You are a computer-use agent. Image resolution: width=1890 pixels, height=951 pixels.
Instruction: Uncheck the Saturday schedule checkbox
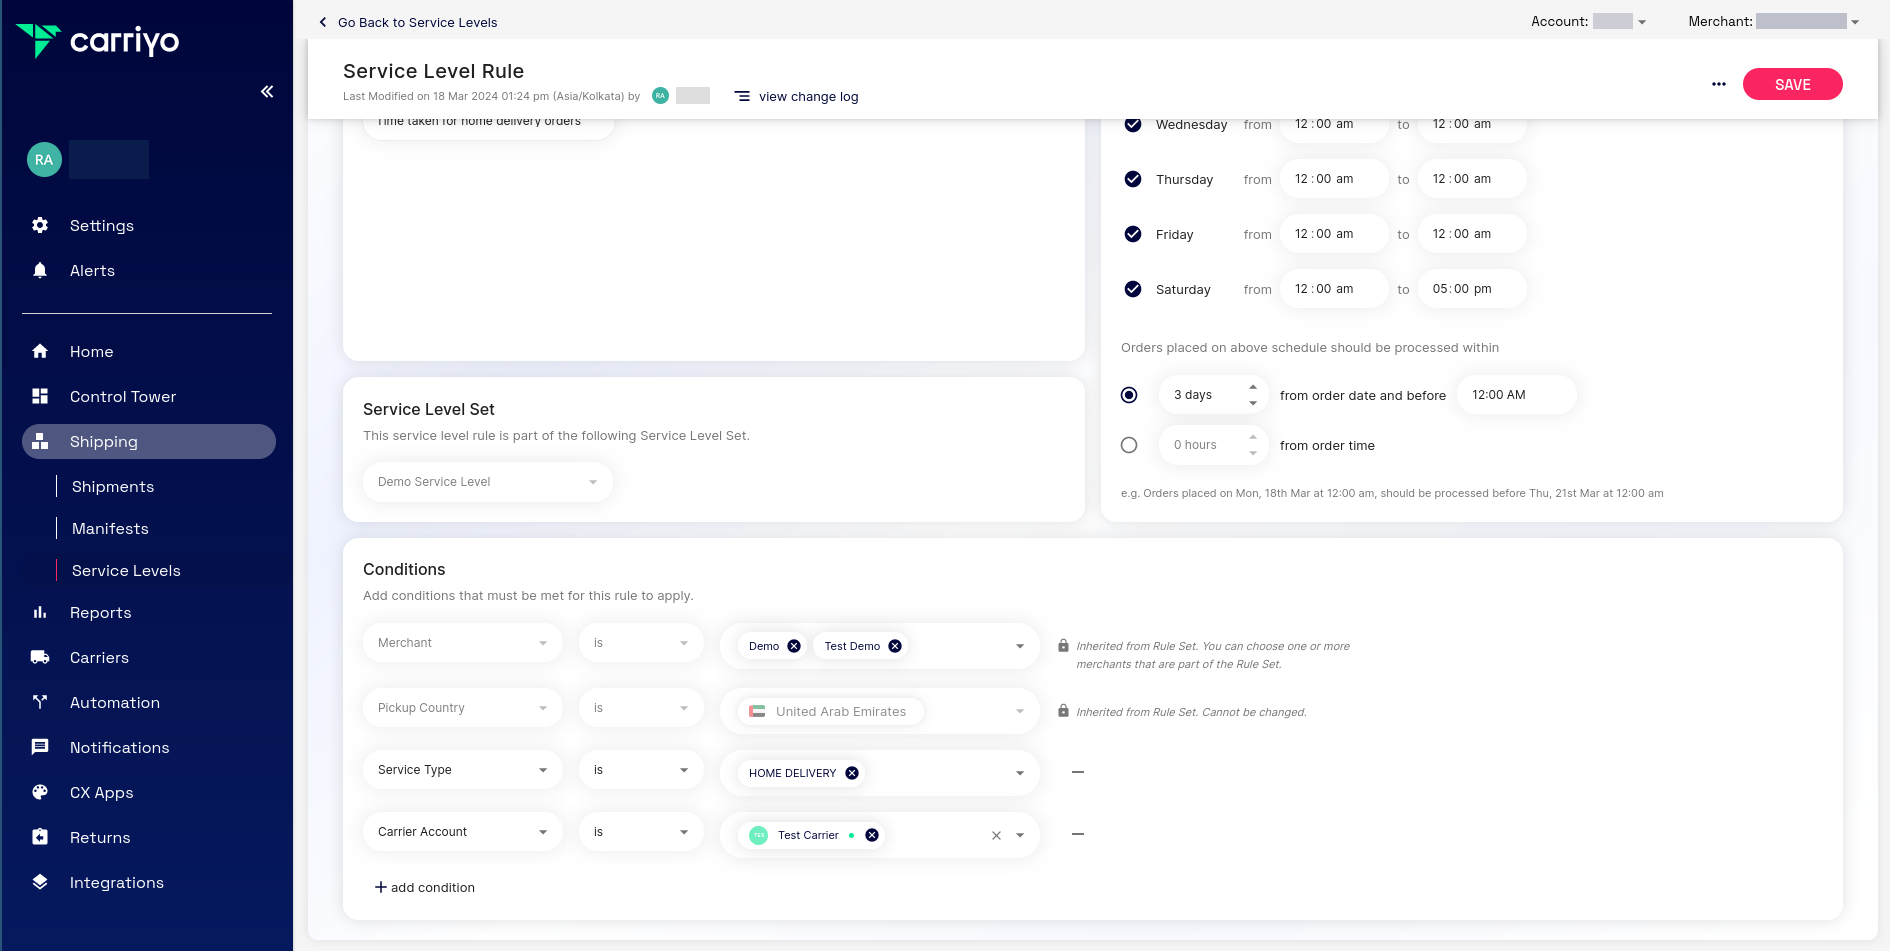pyautogui.click(x=1133, y=289)
